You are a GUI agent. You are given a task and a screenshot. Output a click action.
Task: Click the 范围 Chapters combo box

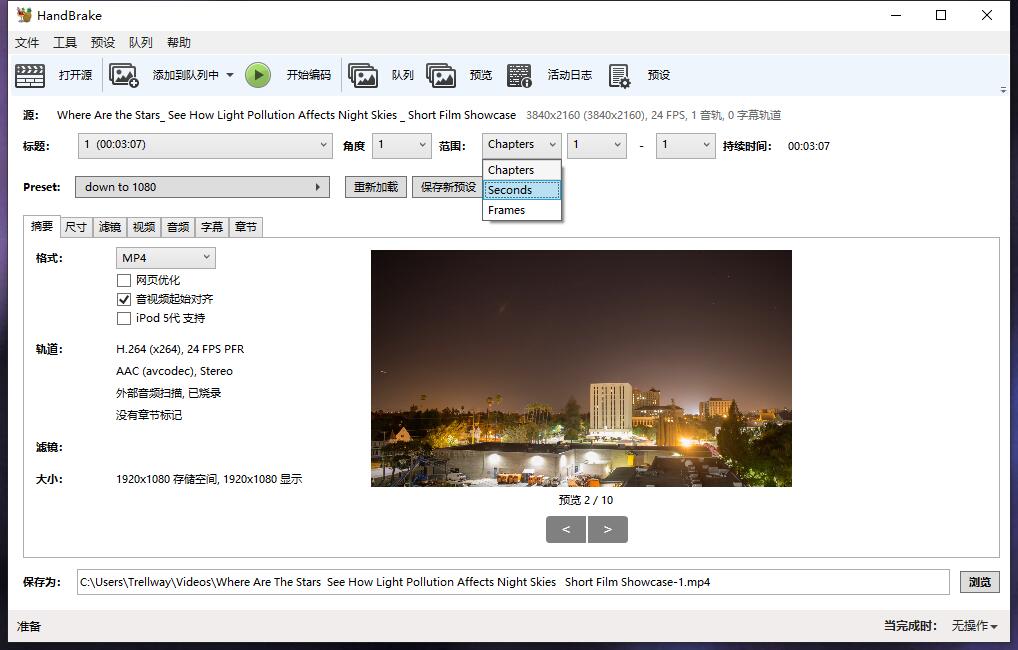pos(522,145)
